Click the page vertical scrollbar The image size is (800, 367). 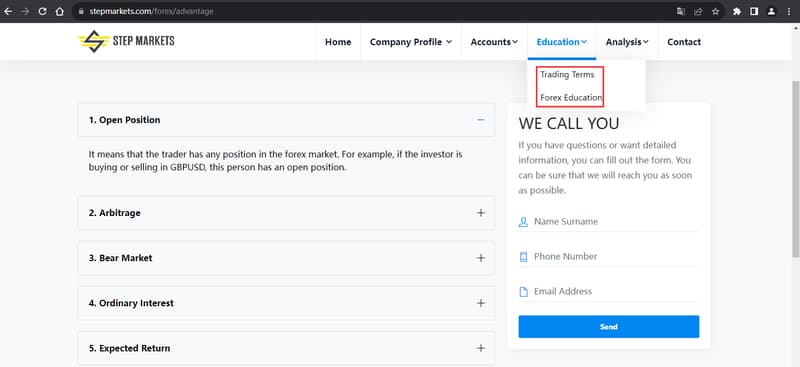[795, 168]
